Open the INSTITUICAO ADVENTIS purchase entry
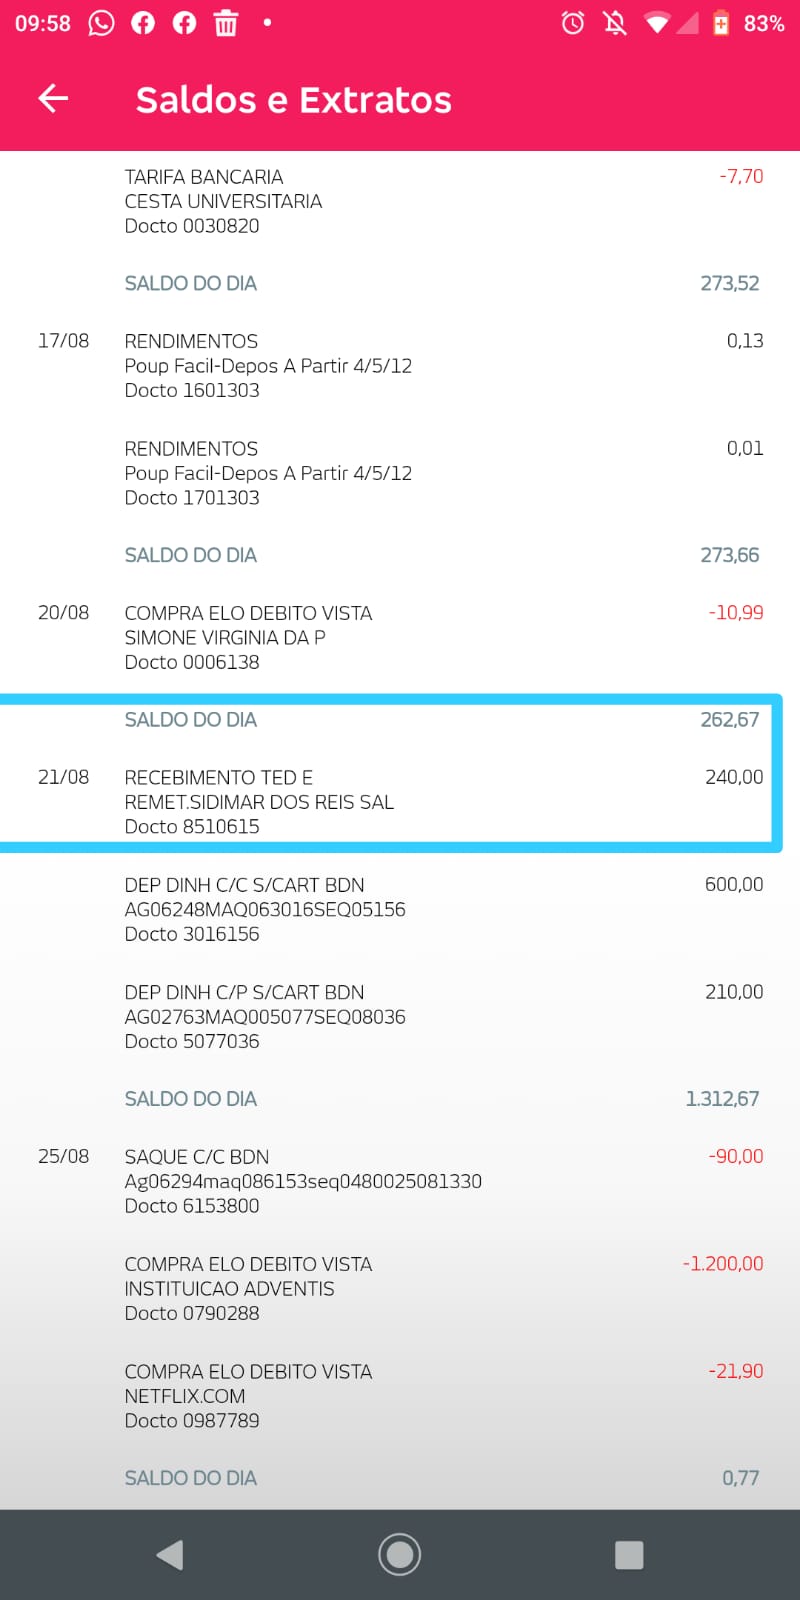Screen dimensions: 800x1600 400,1288
